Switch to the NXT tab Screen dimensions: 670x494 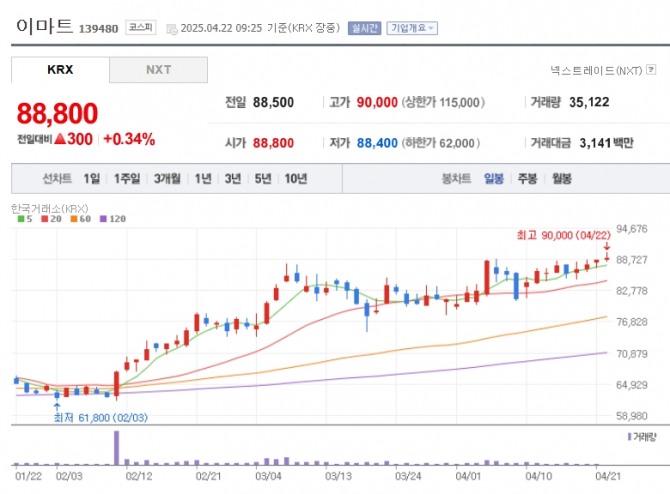coord(158,70)
